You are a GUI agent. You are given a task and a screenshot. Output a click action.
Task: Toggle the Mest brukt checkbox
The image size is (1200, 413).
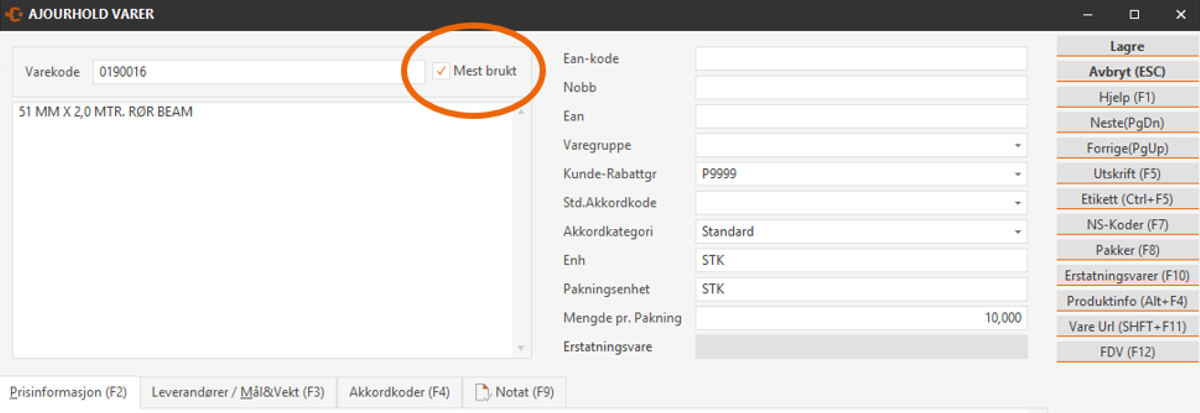point(441,72)
